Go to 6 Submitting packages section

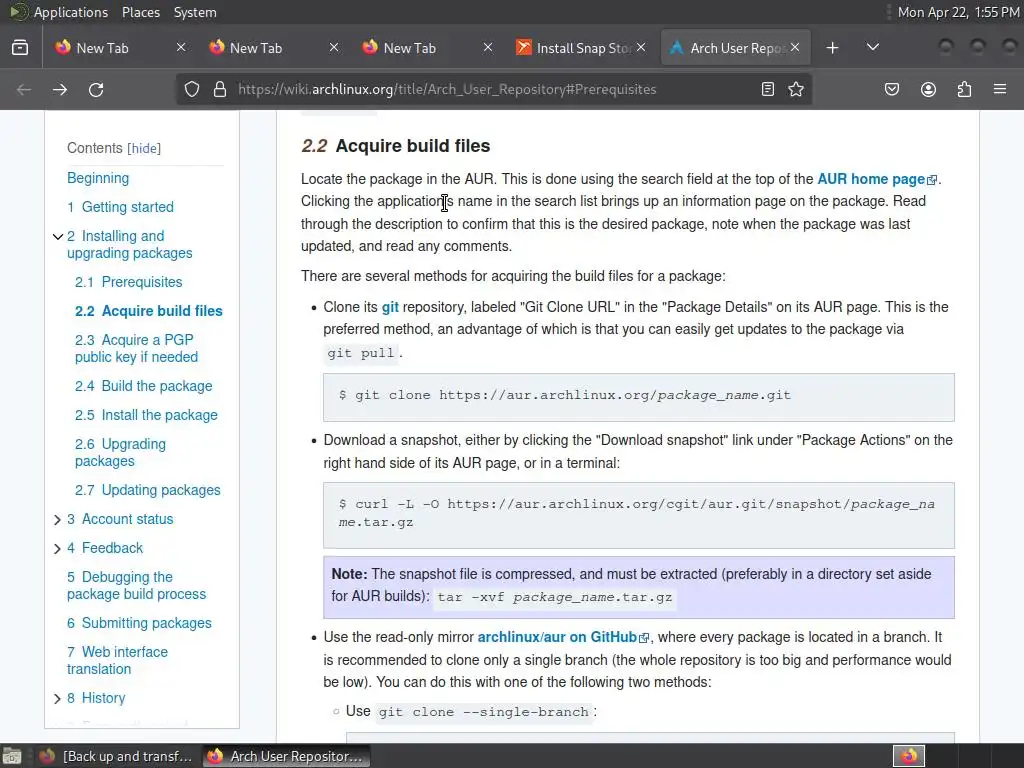139,623
